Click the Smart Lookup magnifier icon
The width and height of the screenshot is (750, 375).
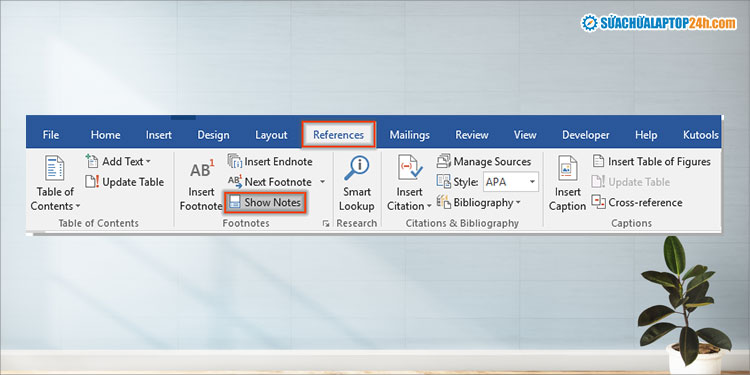click(x=356, y=168)
